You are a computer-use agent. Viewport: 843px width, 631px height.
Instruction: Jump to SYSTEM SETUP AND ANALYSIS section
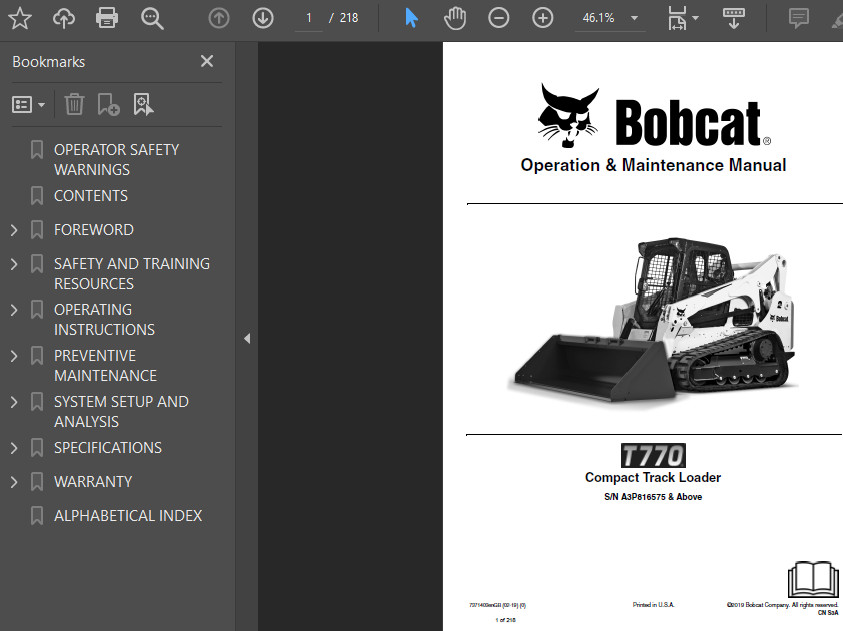[121, 412]
